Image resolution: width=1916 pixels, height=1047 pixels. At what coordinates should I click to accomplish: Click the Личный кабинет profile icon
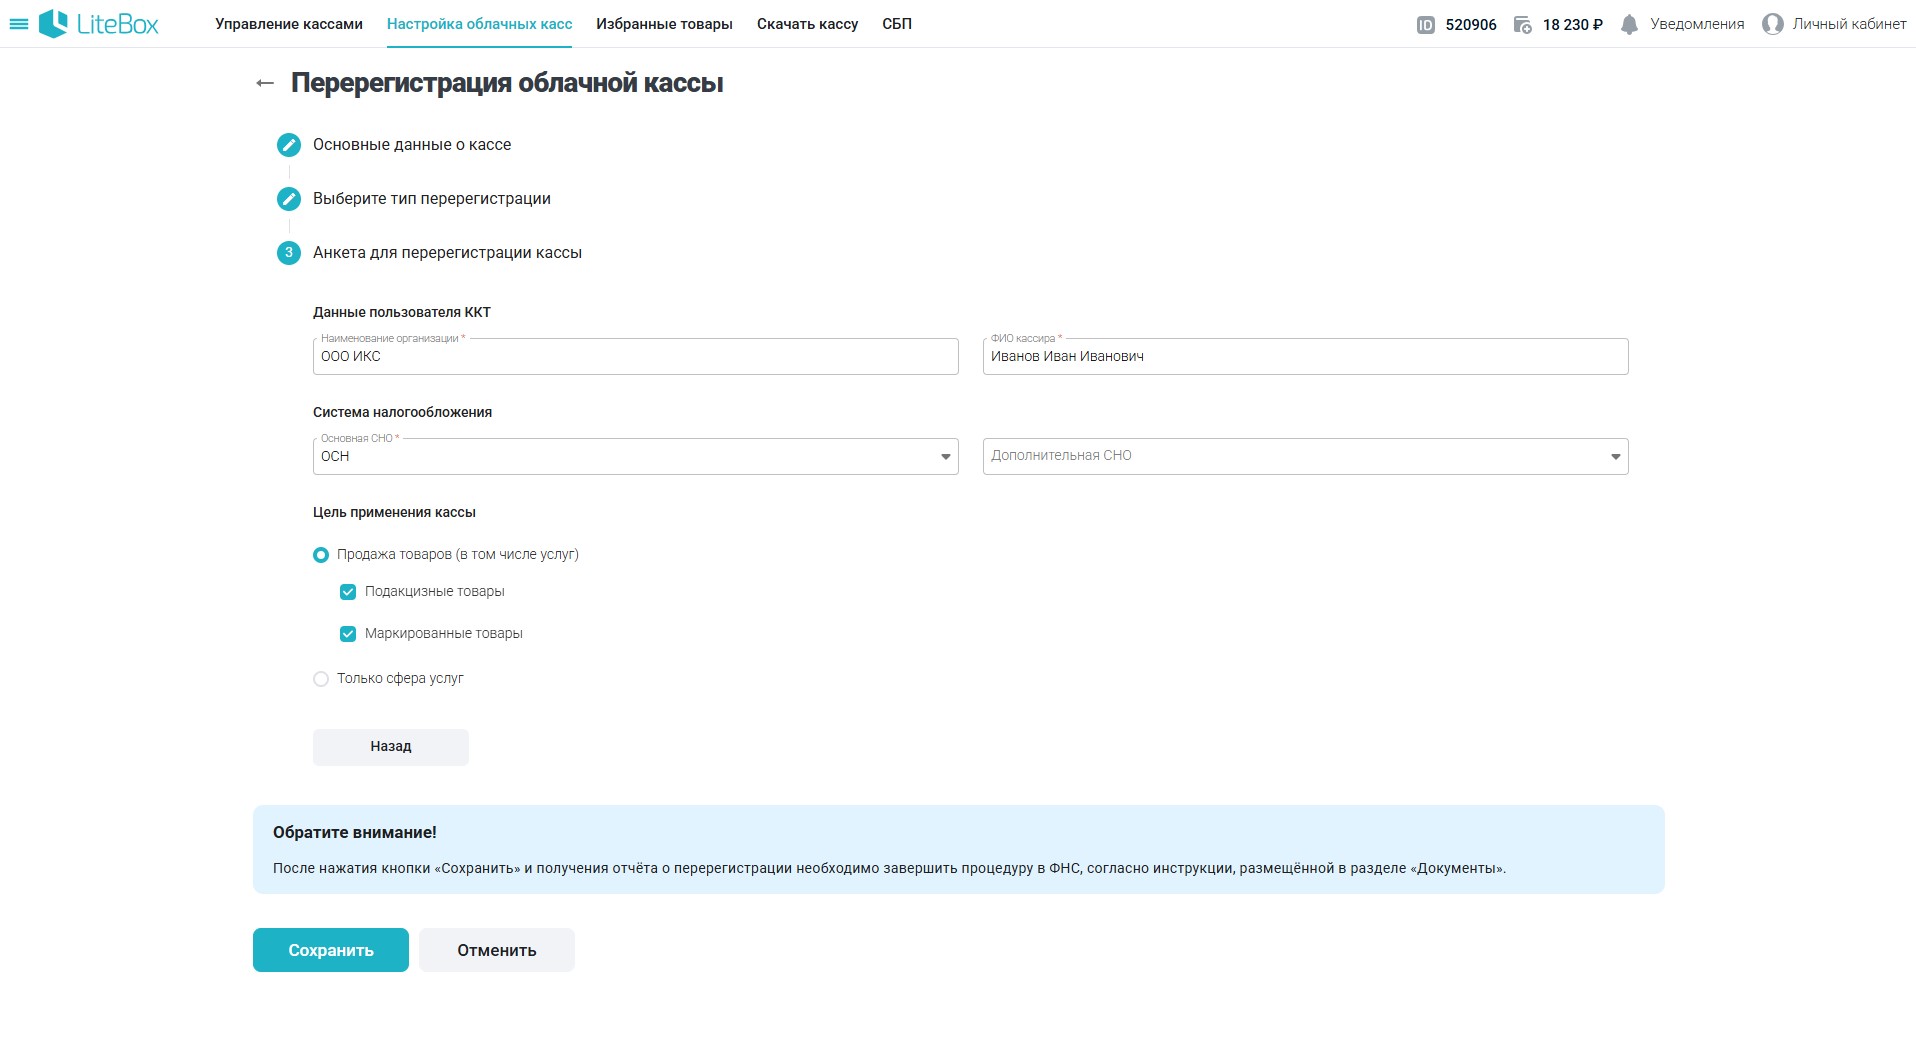pyautogui.click(x=1773, y=25)
